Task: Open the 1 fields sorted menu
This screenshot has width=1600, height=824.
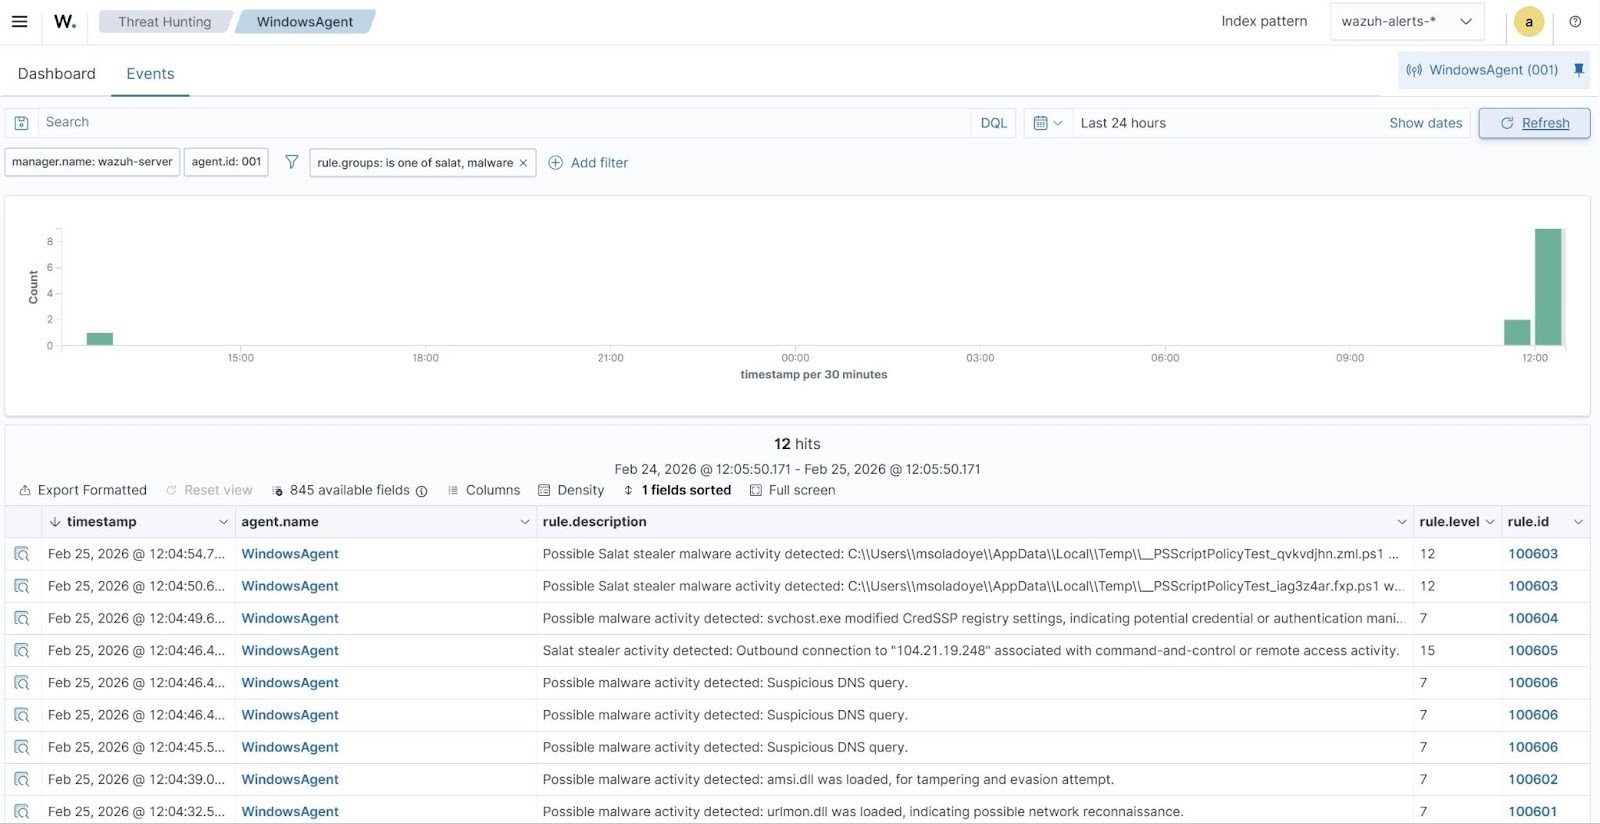Action: coord(677,490)
